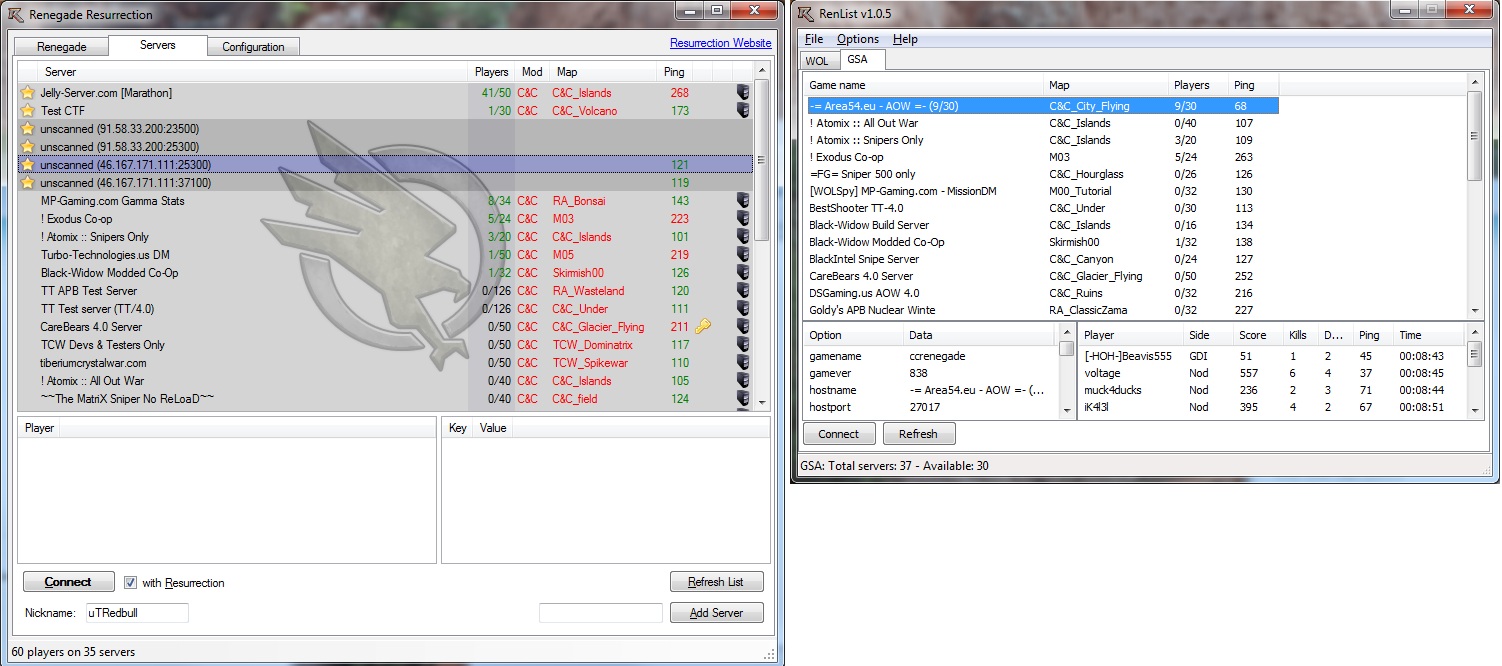Click the Renegade Resurrection title bar app icon
This screenshot has height=666, width=1502.
[x=15, y=14]
